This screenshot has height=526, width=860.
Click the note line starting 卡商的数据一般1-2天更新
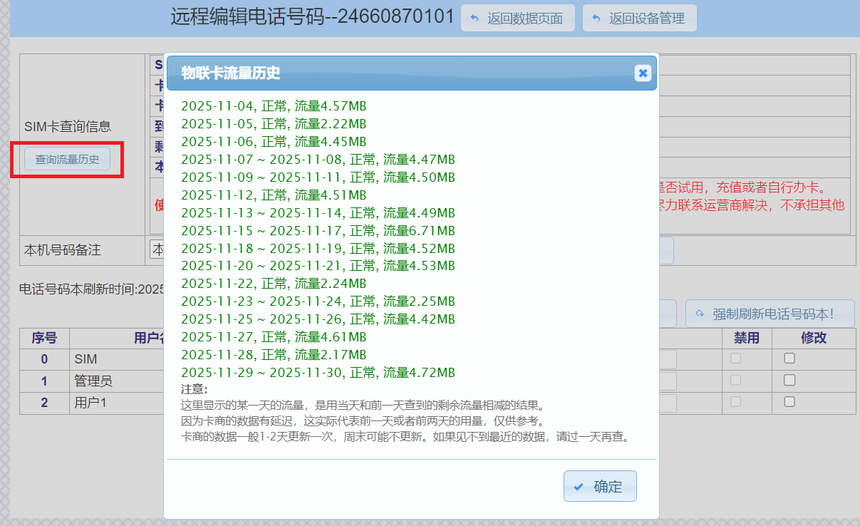click(x=405, y=437)
